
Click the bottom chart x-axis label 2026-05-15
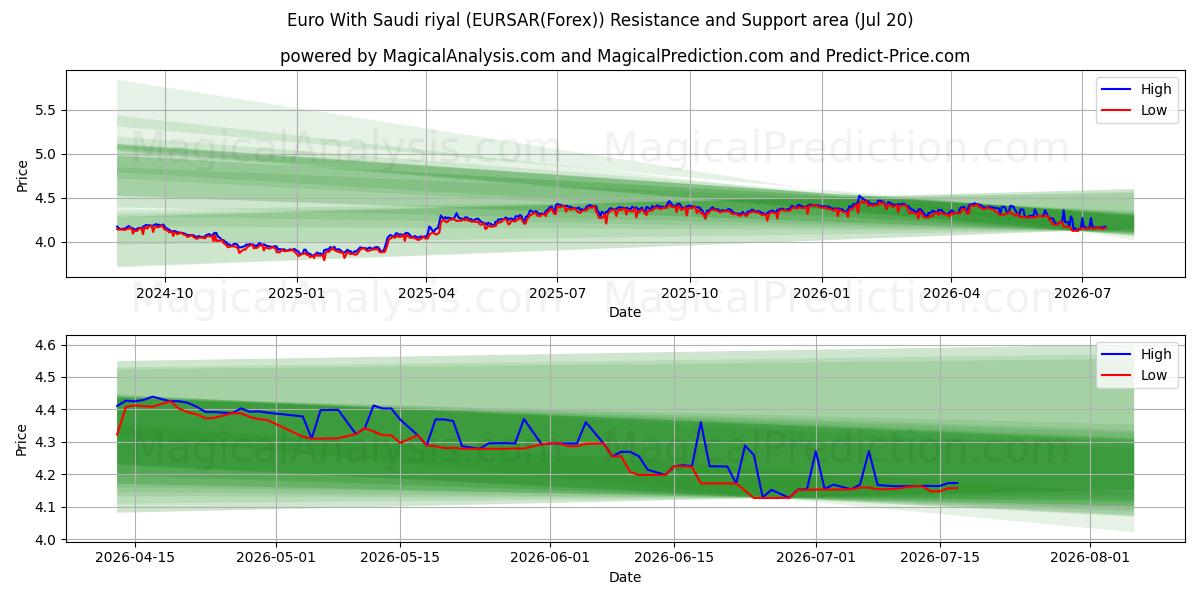(400, 559)
